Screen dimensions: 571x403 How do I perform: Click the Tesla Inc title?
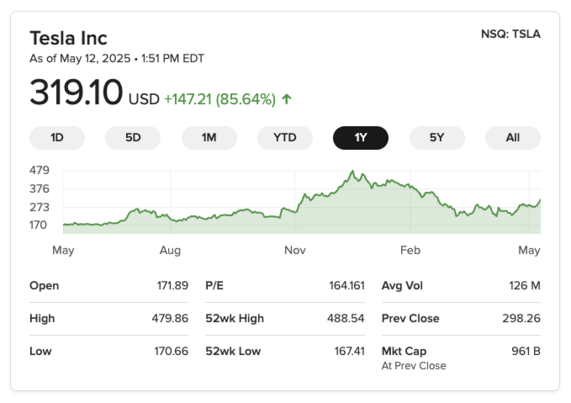pyautogui.click(x=68, y=38)
